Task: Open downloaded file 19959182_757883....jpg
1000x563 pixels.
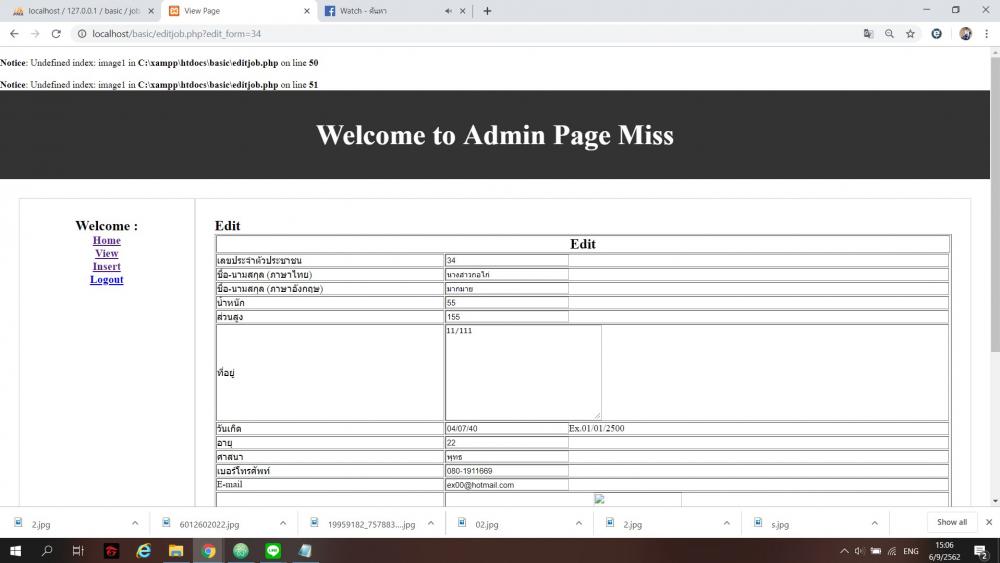Action: (371, 524)
